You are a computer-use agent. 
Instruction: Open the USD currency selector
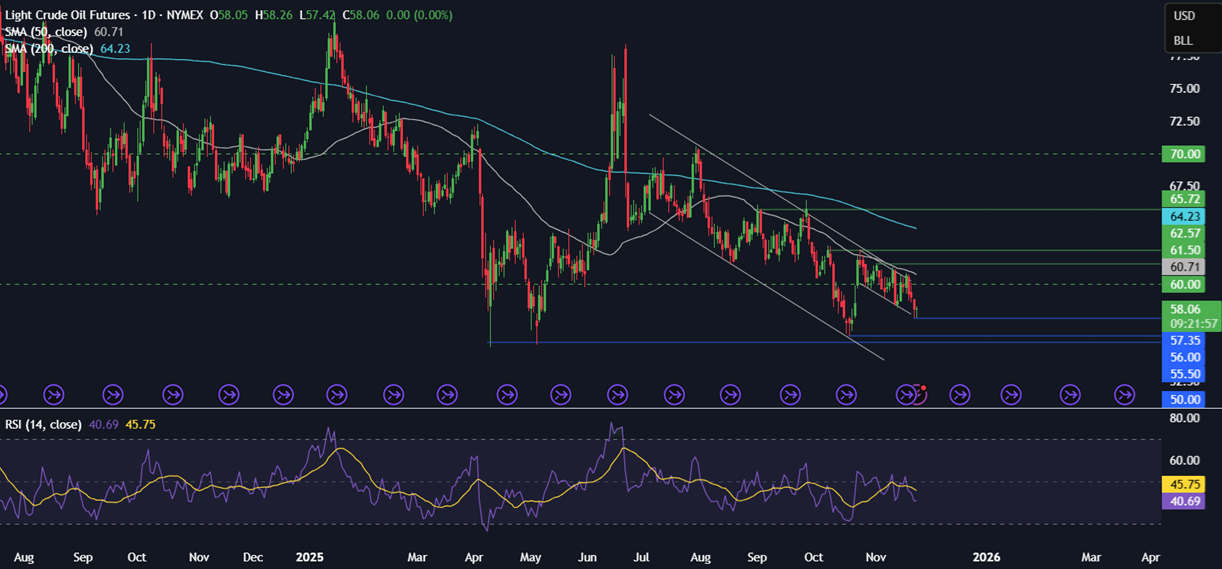click(1184, 16)
